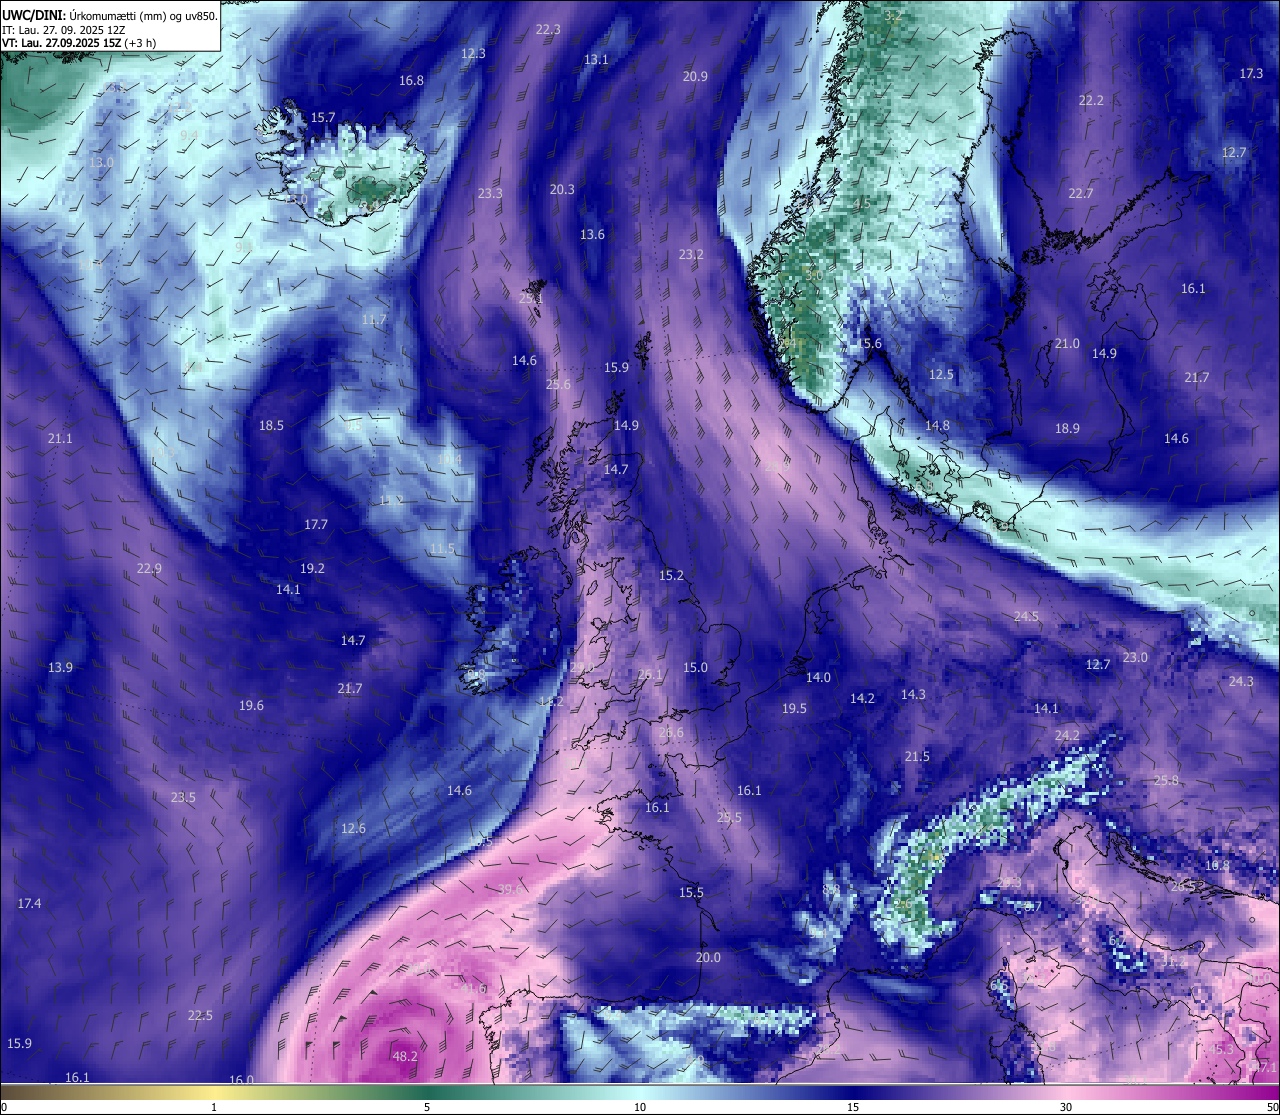The height and width of the screenshot is (1115, 1280).
Task: Click the map value 11.5
Action: 442,549
